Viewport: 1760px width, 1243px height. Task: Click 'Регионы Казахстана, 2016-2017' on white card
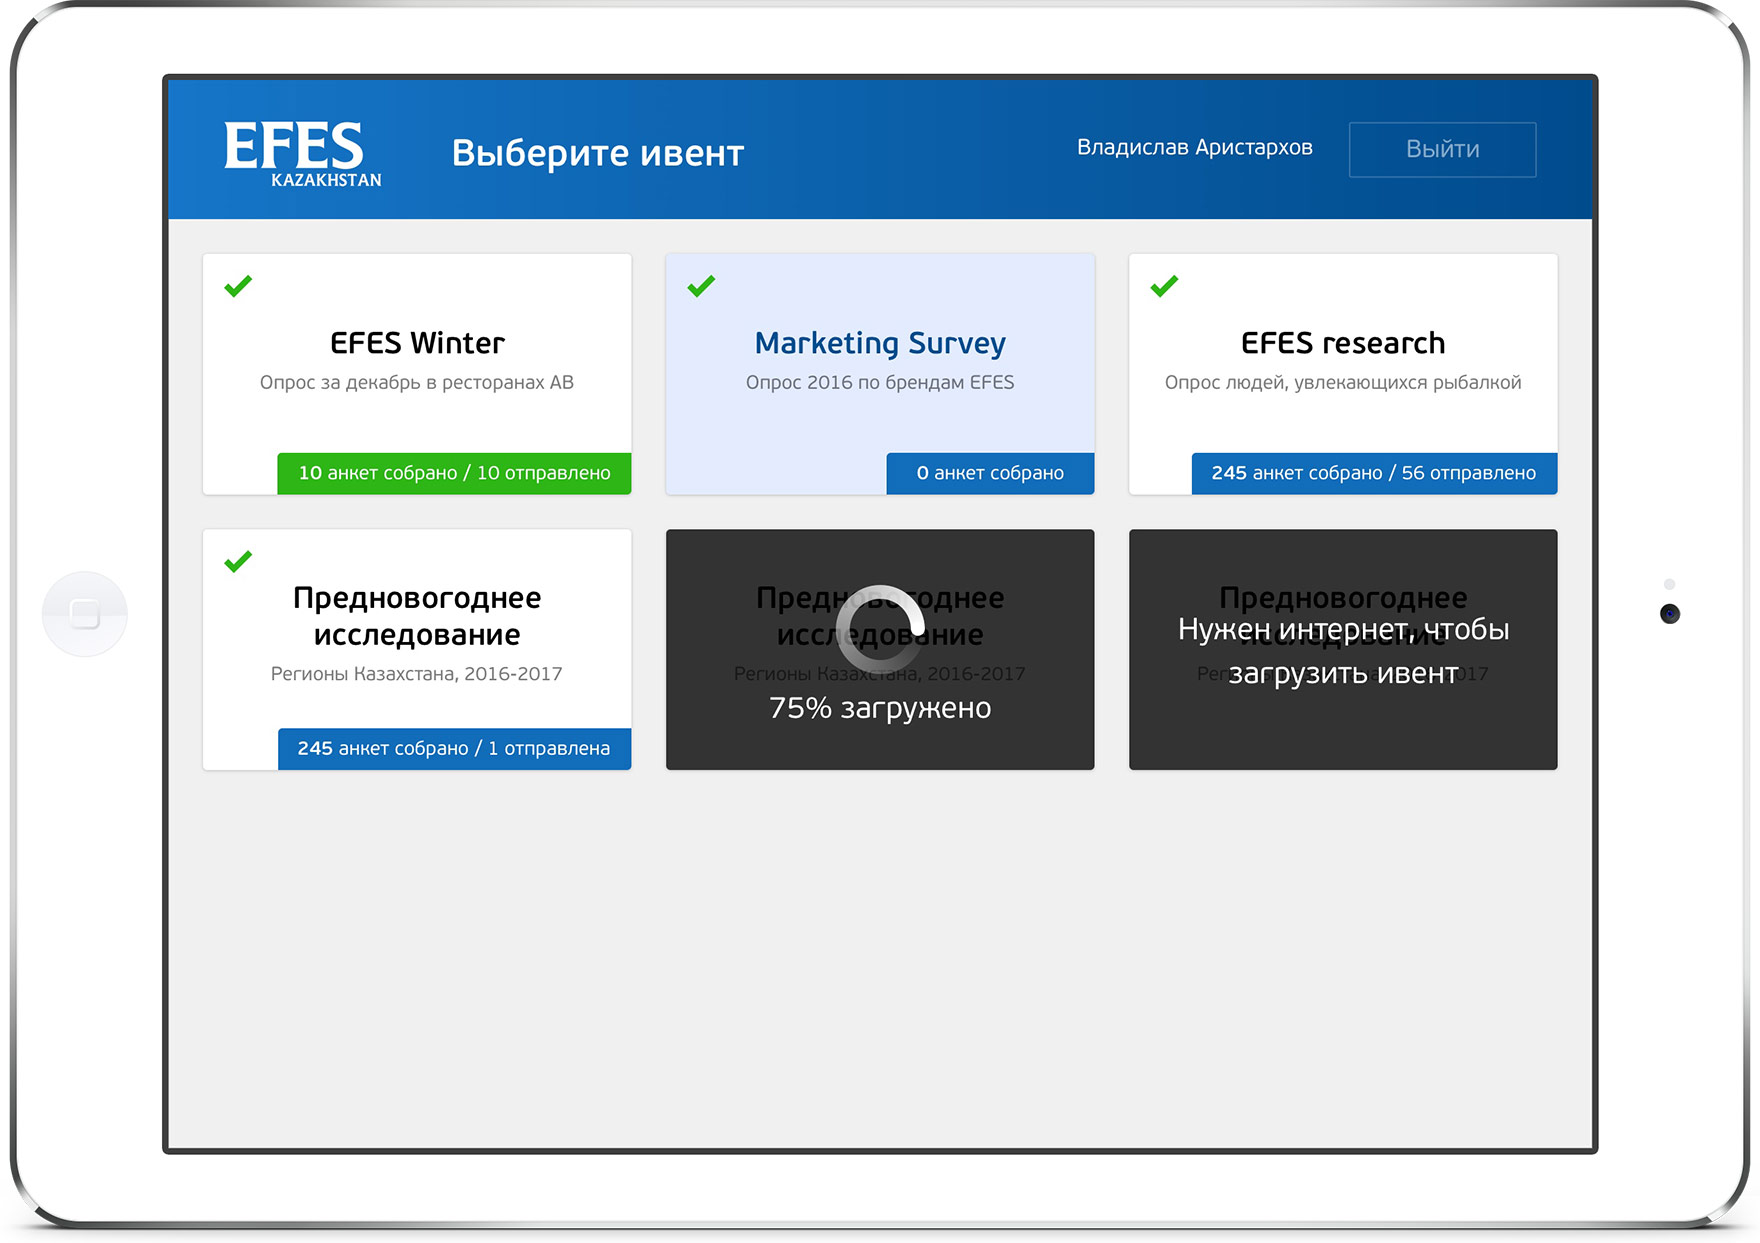[x=417, y=674]
